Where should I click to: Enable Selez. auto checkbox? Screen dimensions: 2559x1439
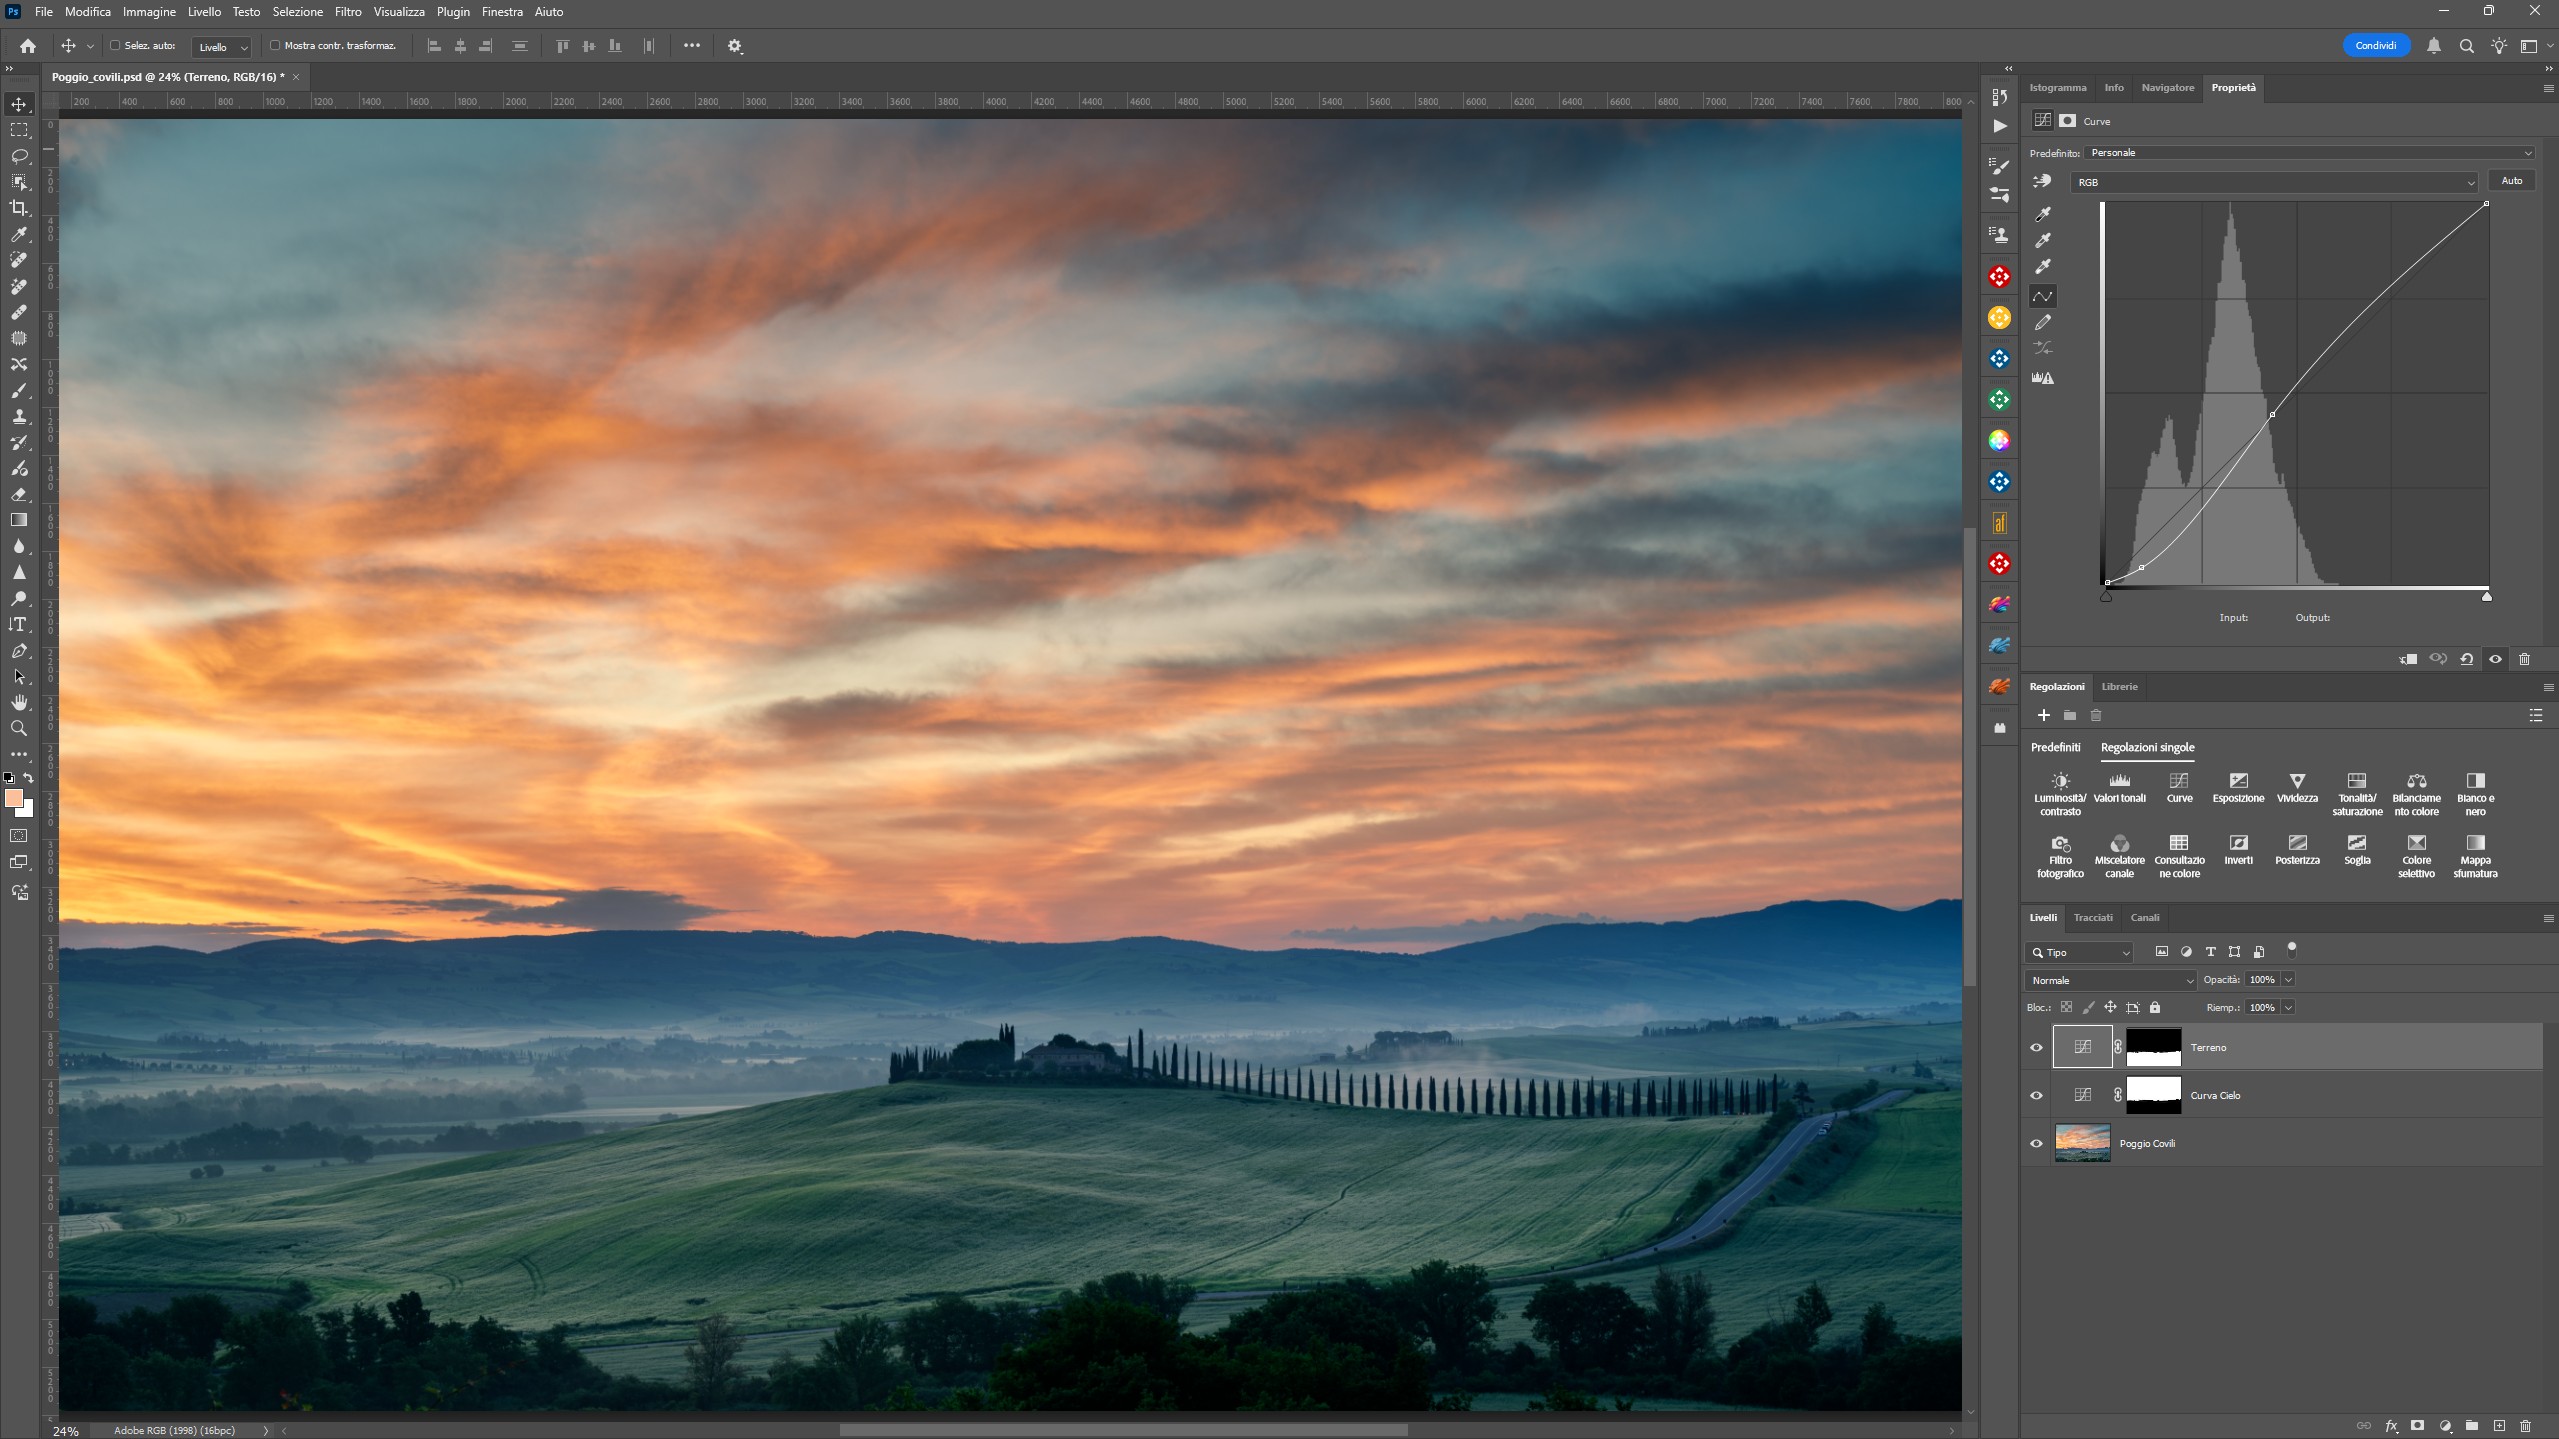115,46
